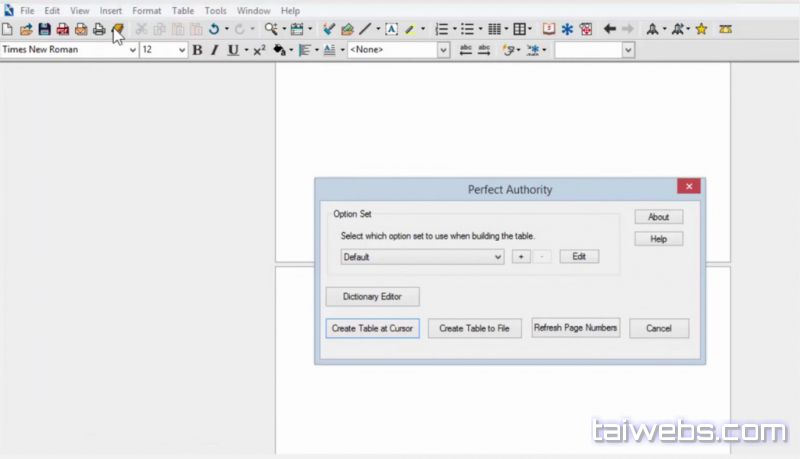Click the blue asterisk toolbar icon
The height and width of the screenshot is (459, 800).
click(567, 30)
